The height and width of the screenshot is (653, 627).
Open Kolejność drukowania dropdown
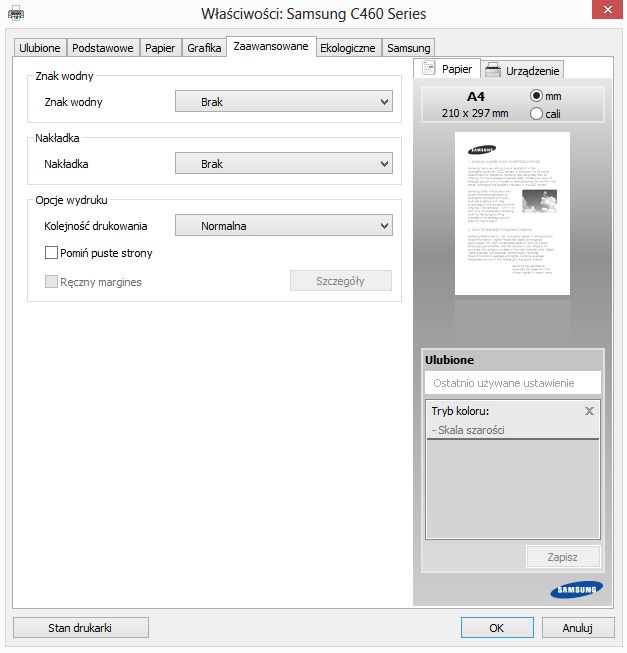[x=284, y=225]
